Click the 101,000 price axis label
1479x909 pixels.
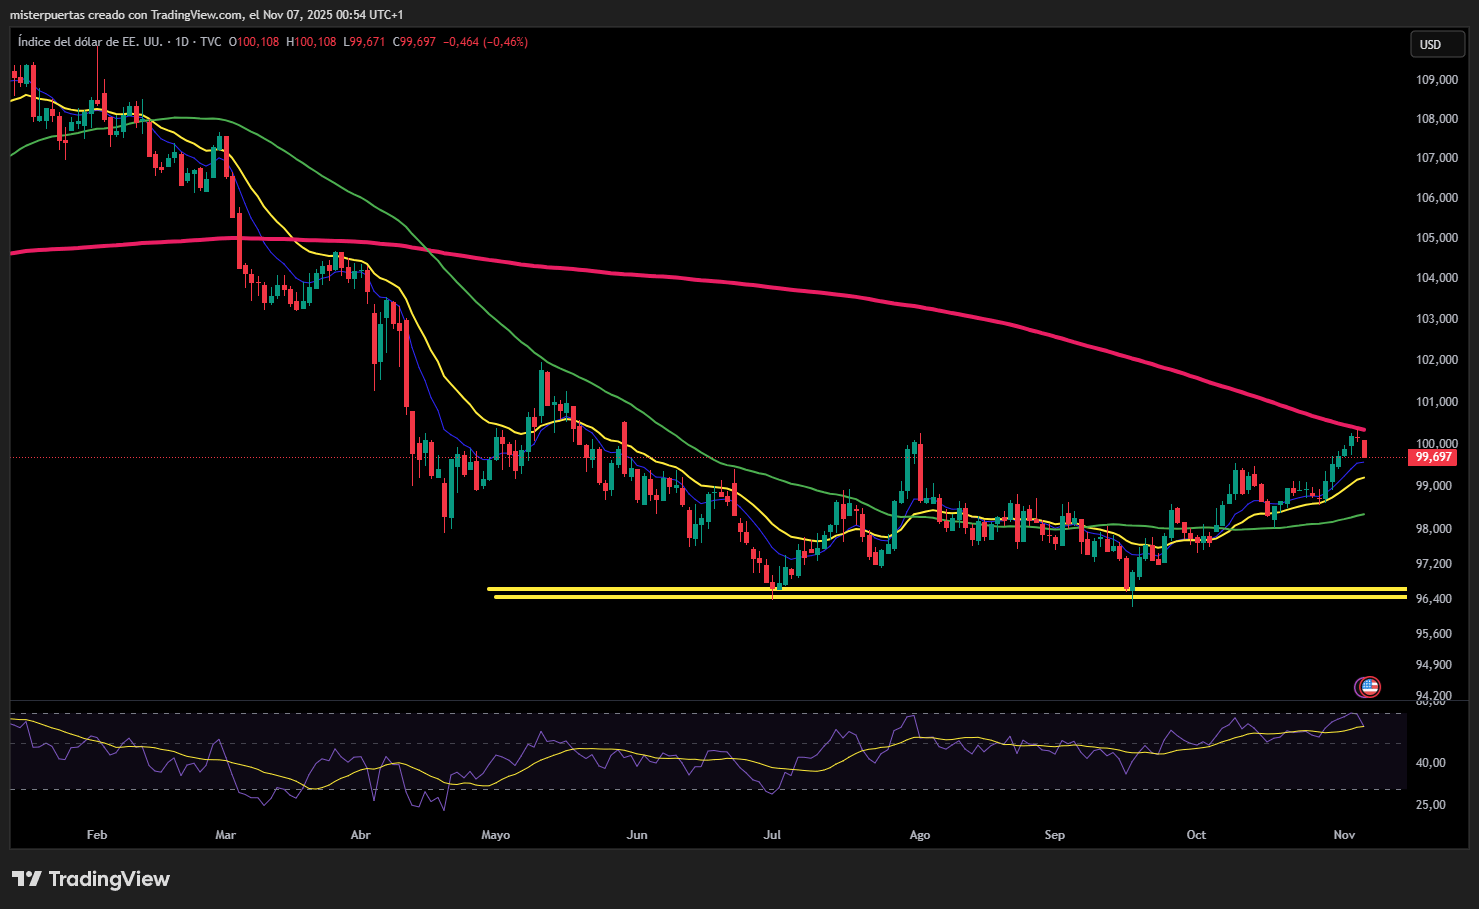1437,402
